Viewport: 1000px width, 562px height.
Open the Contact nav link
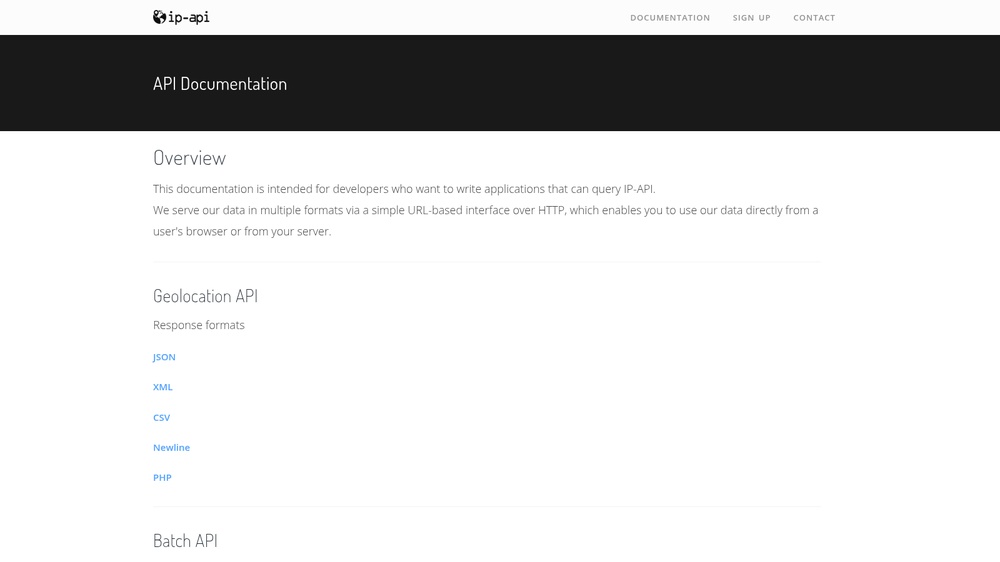[814, 18]
